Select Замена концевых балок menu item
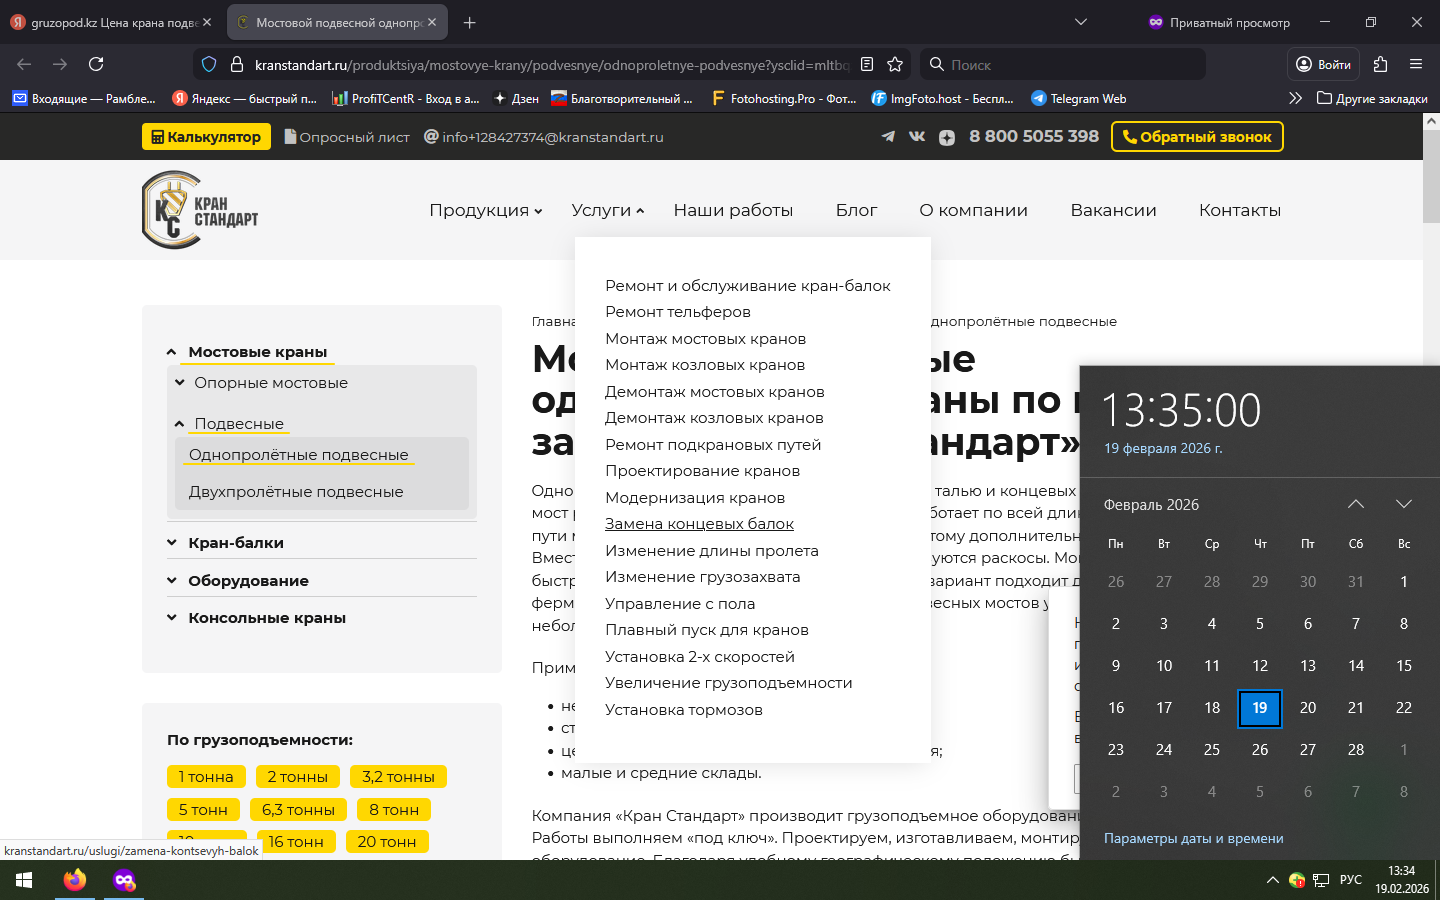The image size is (1440, 900). [x=699, y=524]
